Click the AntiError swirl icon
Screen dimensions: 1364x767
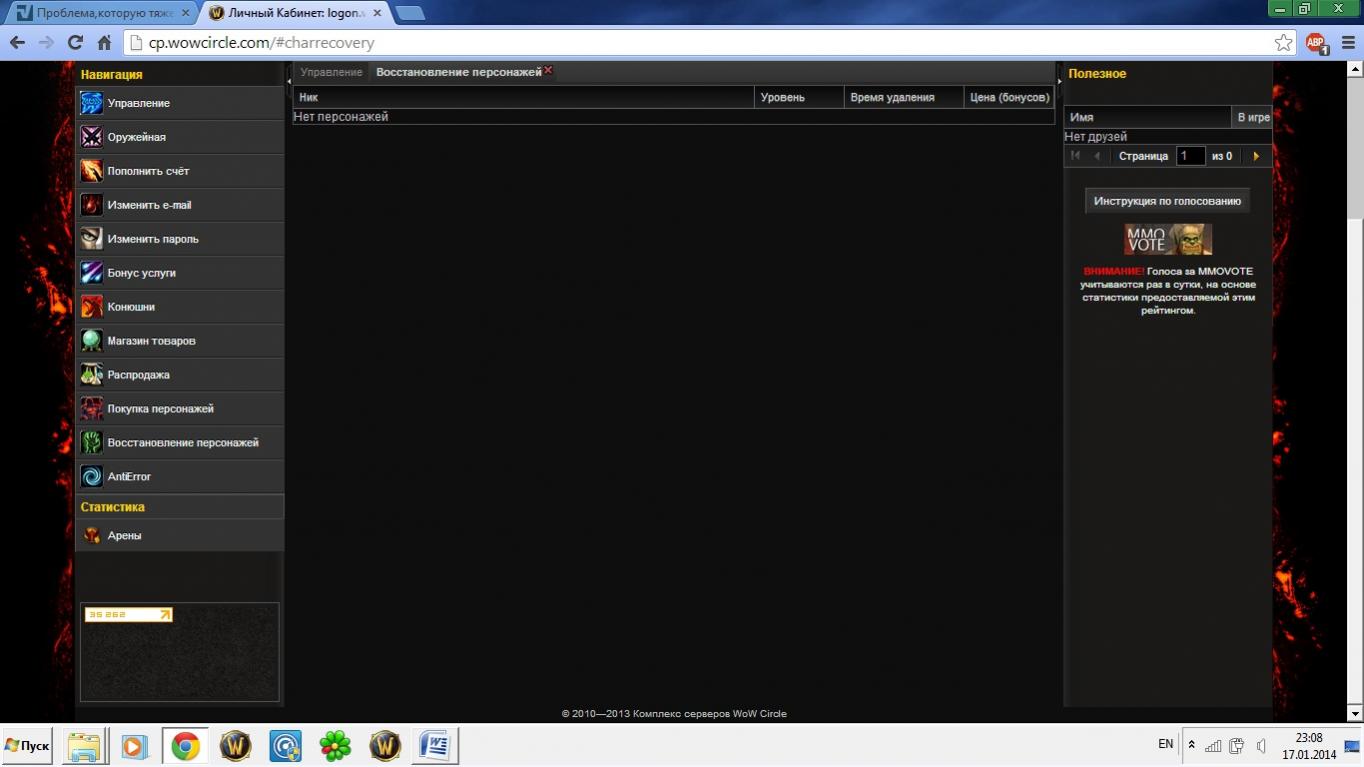pyautogui.click(x=92, y=477)
